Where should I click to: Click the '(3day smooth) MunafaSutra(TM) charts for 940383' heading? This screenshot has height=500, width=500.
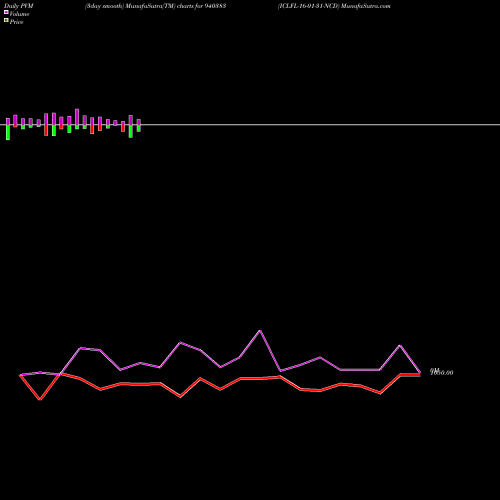click(x=156, y=6)
